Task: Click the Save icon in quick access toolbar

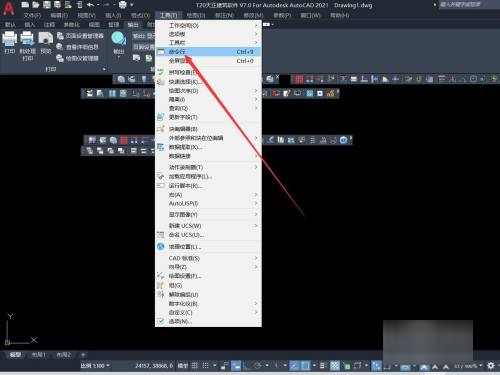Action: (x=47, y=5)
